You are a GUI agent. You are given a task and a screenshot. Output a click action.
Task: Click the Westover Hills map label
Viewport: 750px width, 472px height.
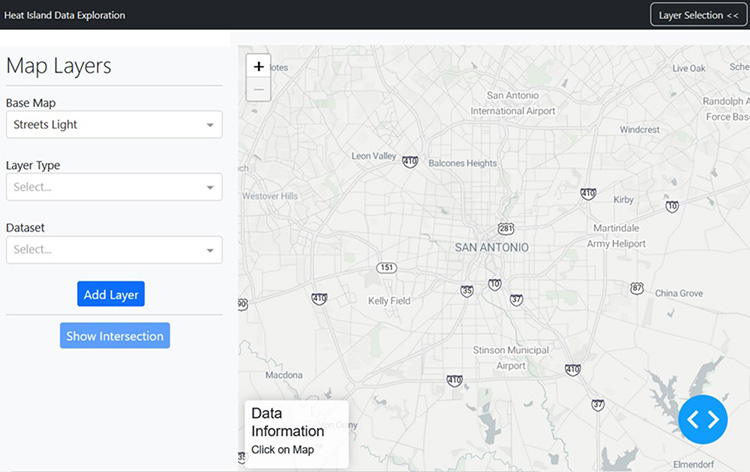click(270, 196)
